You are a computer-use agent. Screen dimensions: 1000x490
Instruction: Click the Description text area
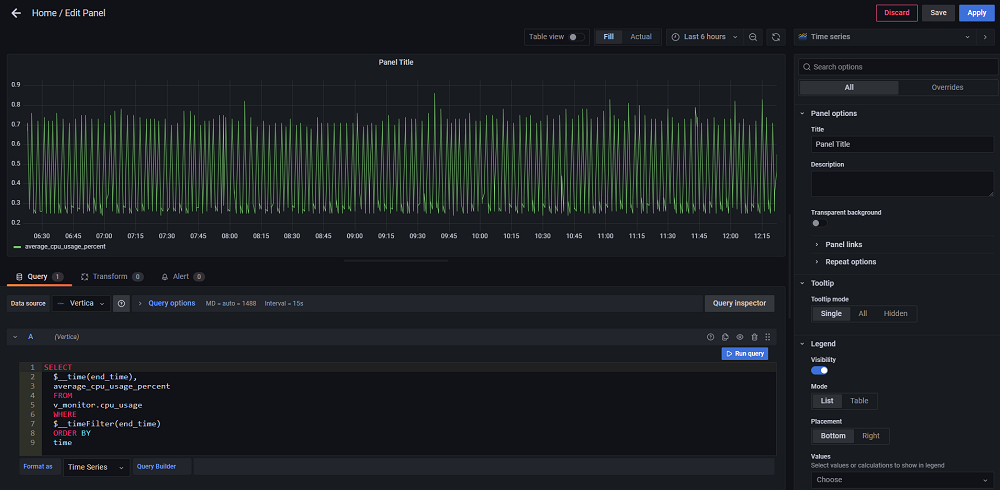[x=902, y=184]
